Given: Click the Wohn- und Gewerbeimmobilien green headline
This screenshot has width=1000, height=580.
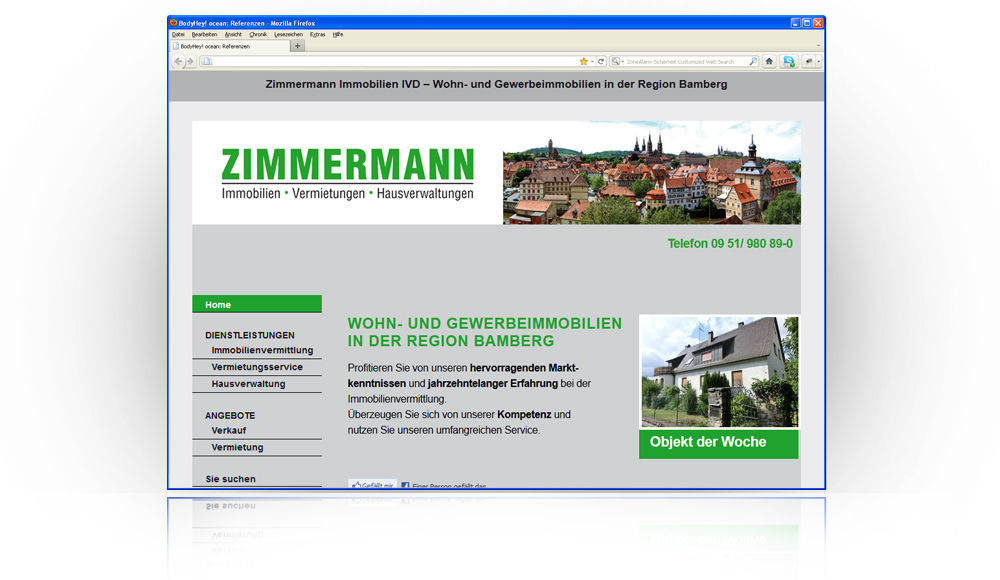Looking at the screenshot, I should pyautogui.click(x=485, y=332).
